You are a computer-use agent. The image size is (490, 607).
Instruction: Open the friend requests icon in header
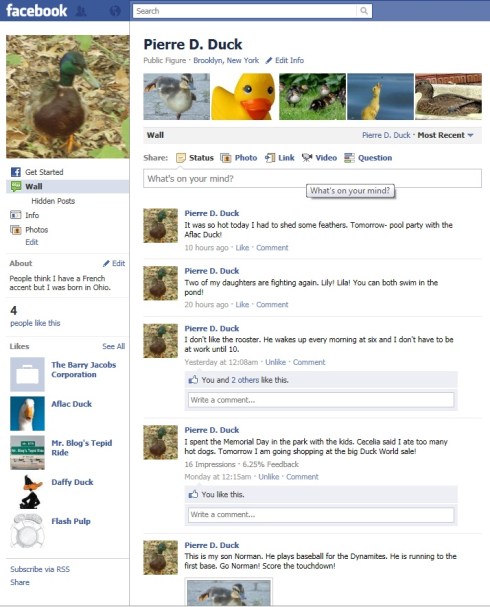pyautogui.click(x=81, y=11)
